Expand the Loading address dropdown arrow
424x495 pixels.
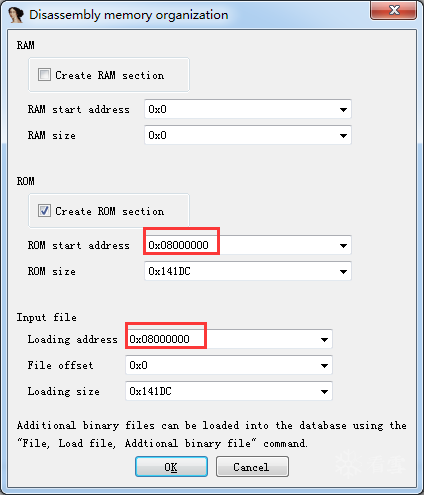pyautogui.click(x=324, y=339)
